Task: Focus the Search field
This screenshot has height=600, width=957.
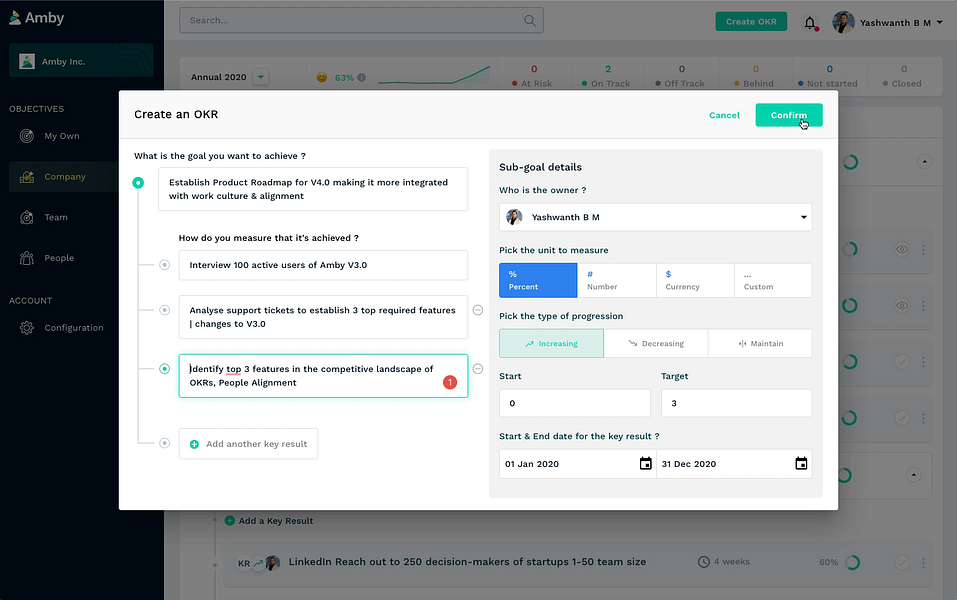Action: (361, 21)
